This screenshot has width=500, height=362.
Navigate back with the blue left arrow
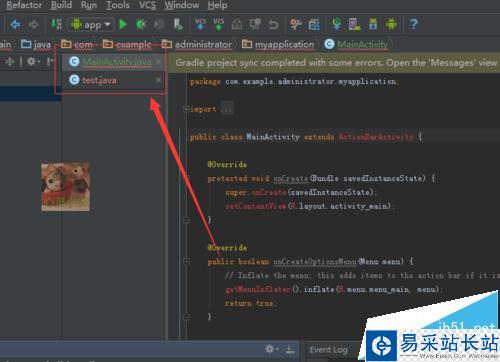[15, 24]
